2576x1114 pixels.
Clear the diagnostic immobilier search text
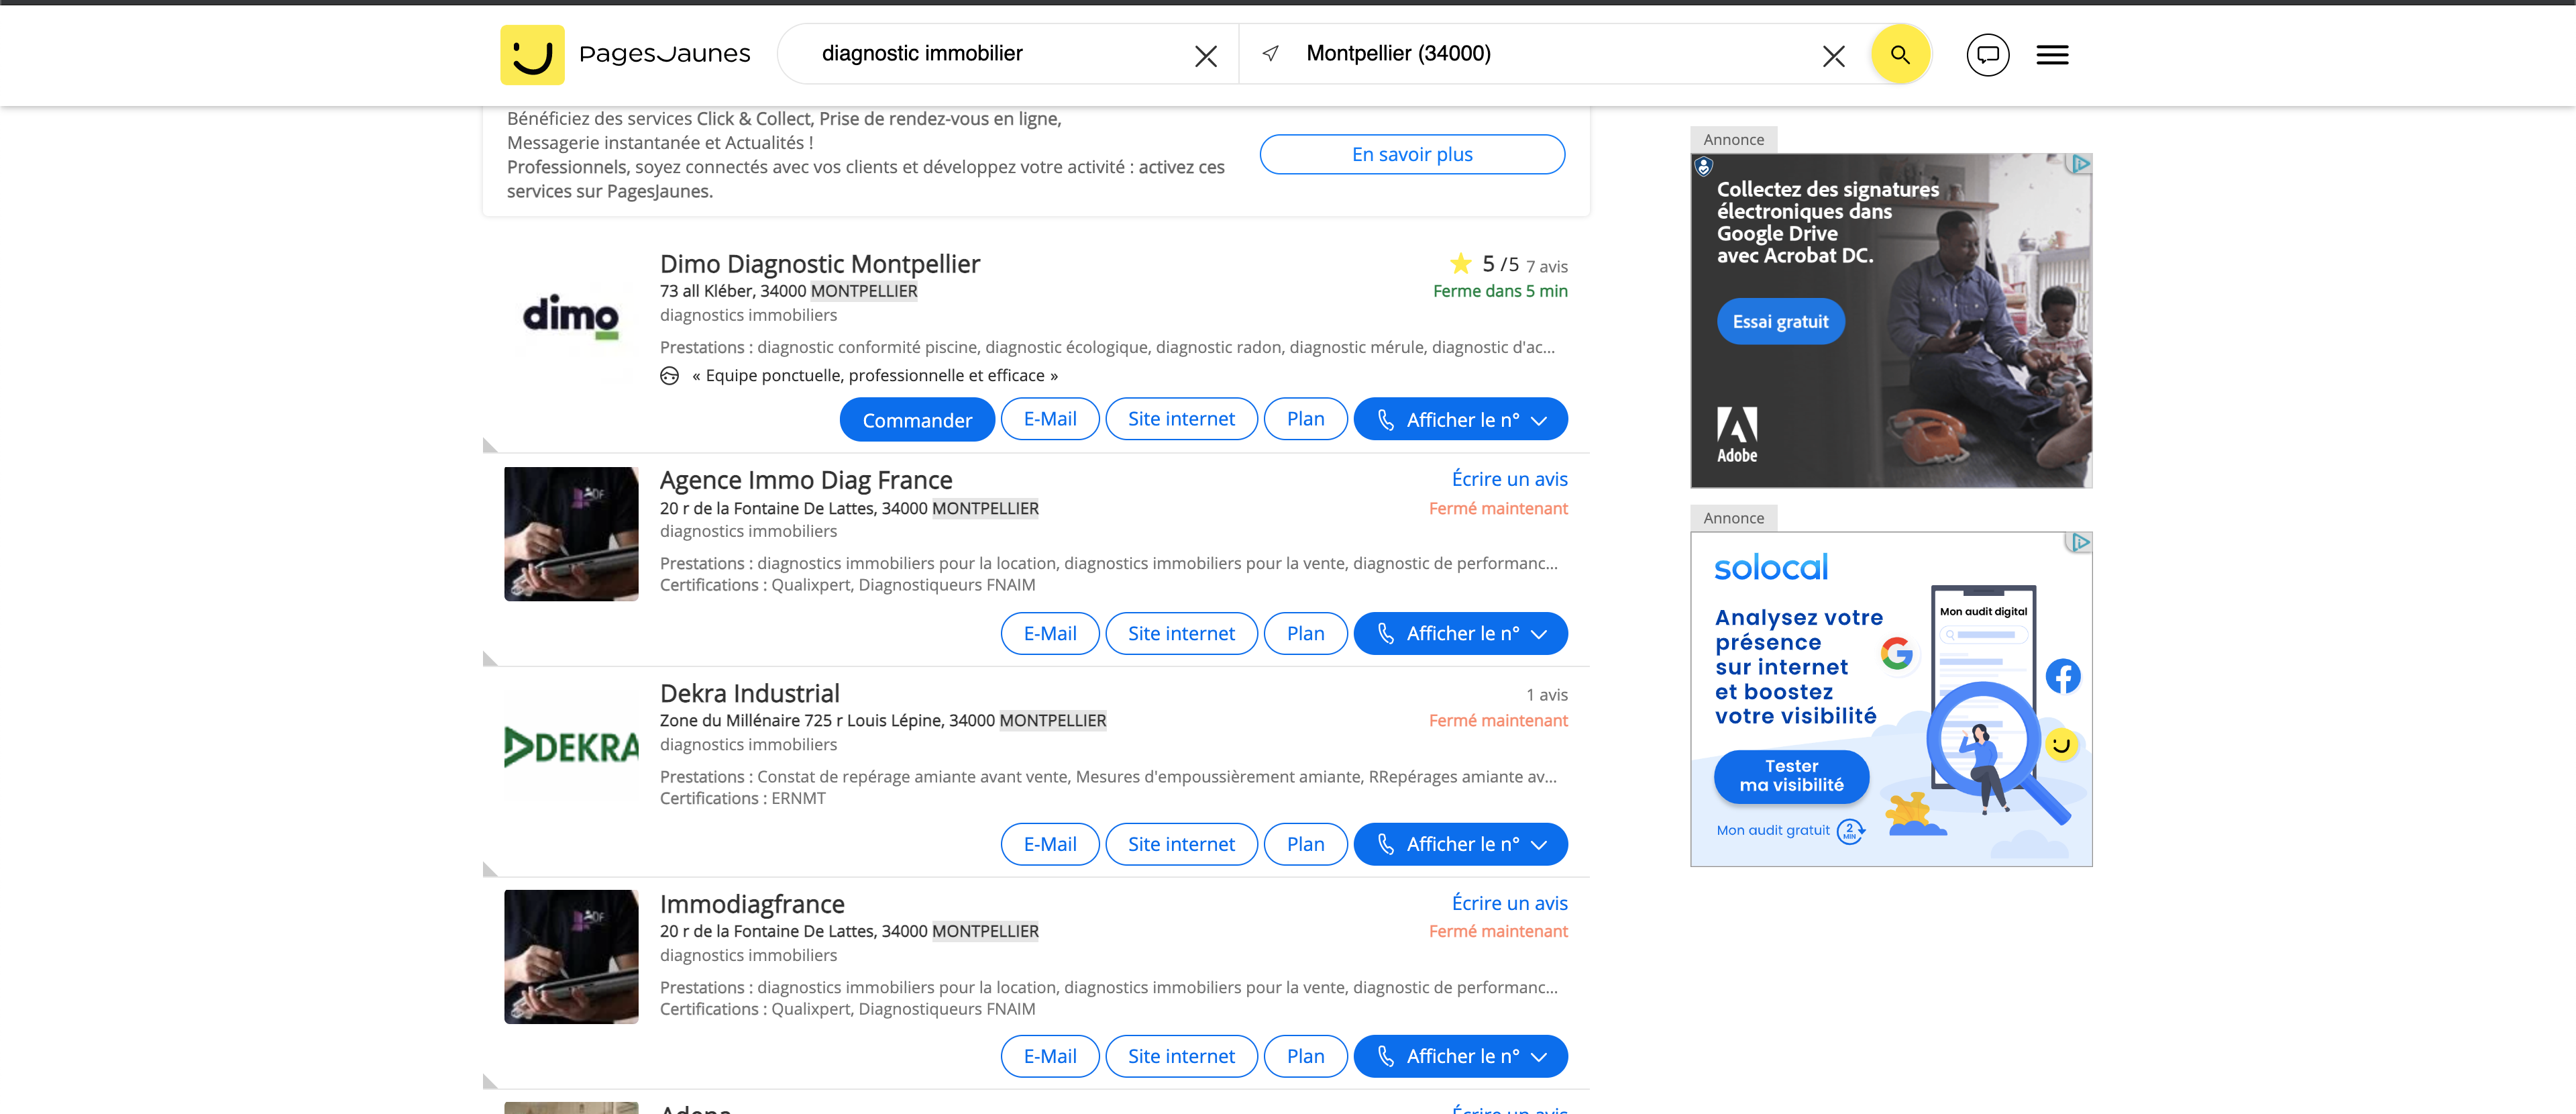pyautogui.click(x=1205, y=56)
